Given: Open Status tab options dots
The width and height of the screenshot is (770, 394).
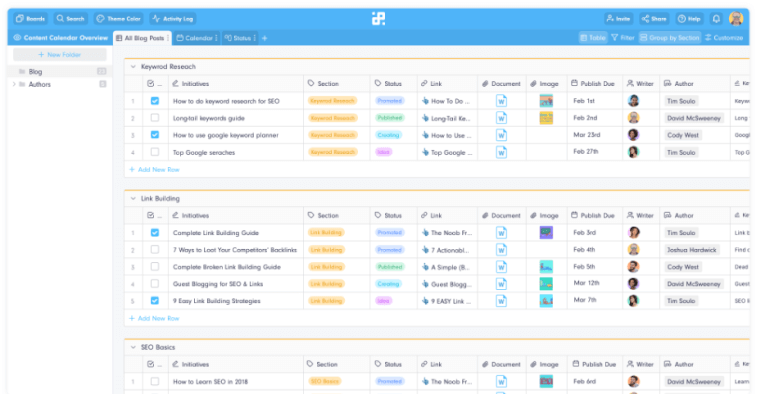Looking at the screenshot, I should point(254,38).
